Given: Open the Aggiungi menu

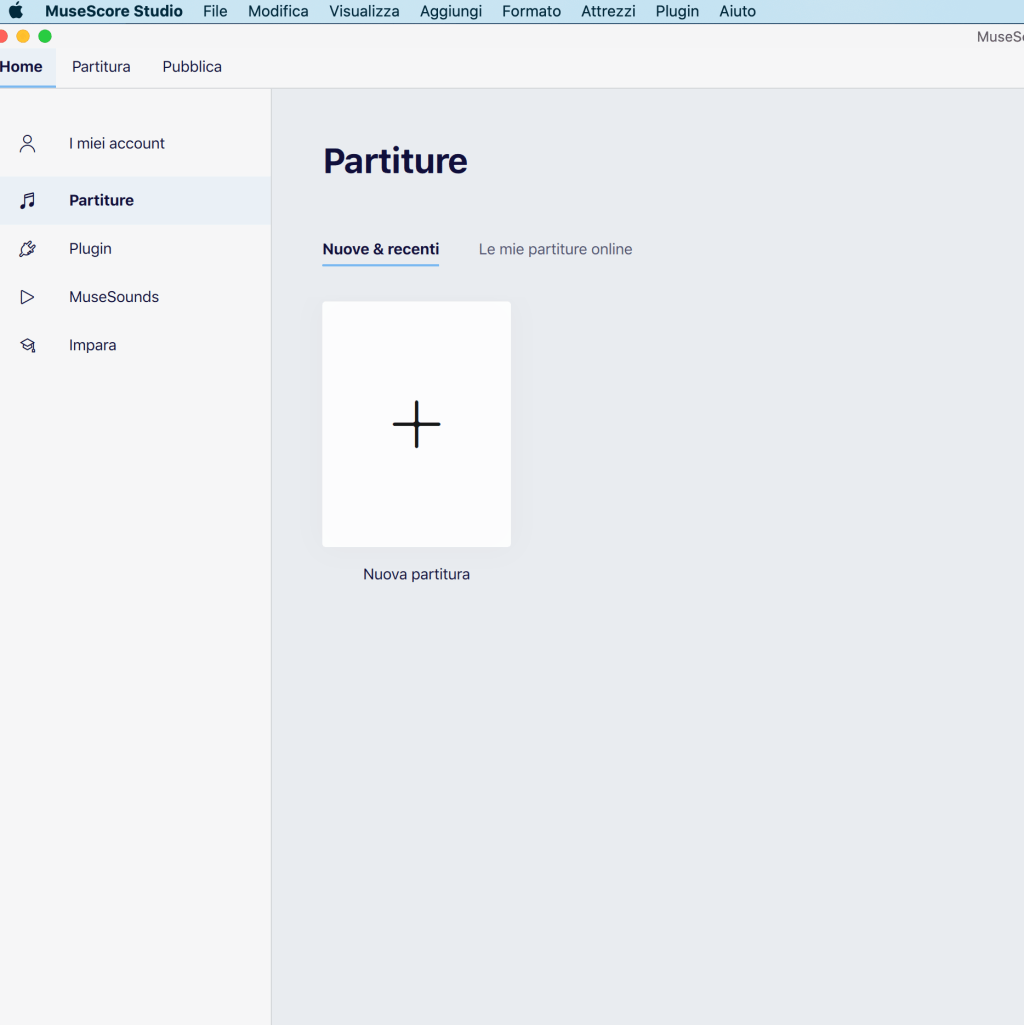Looking at the screenshot, I should pos(450,12).
